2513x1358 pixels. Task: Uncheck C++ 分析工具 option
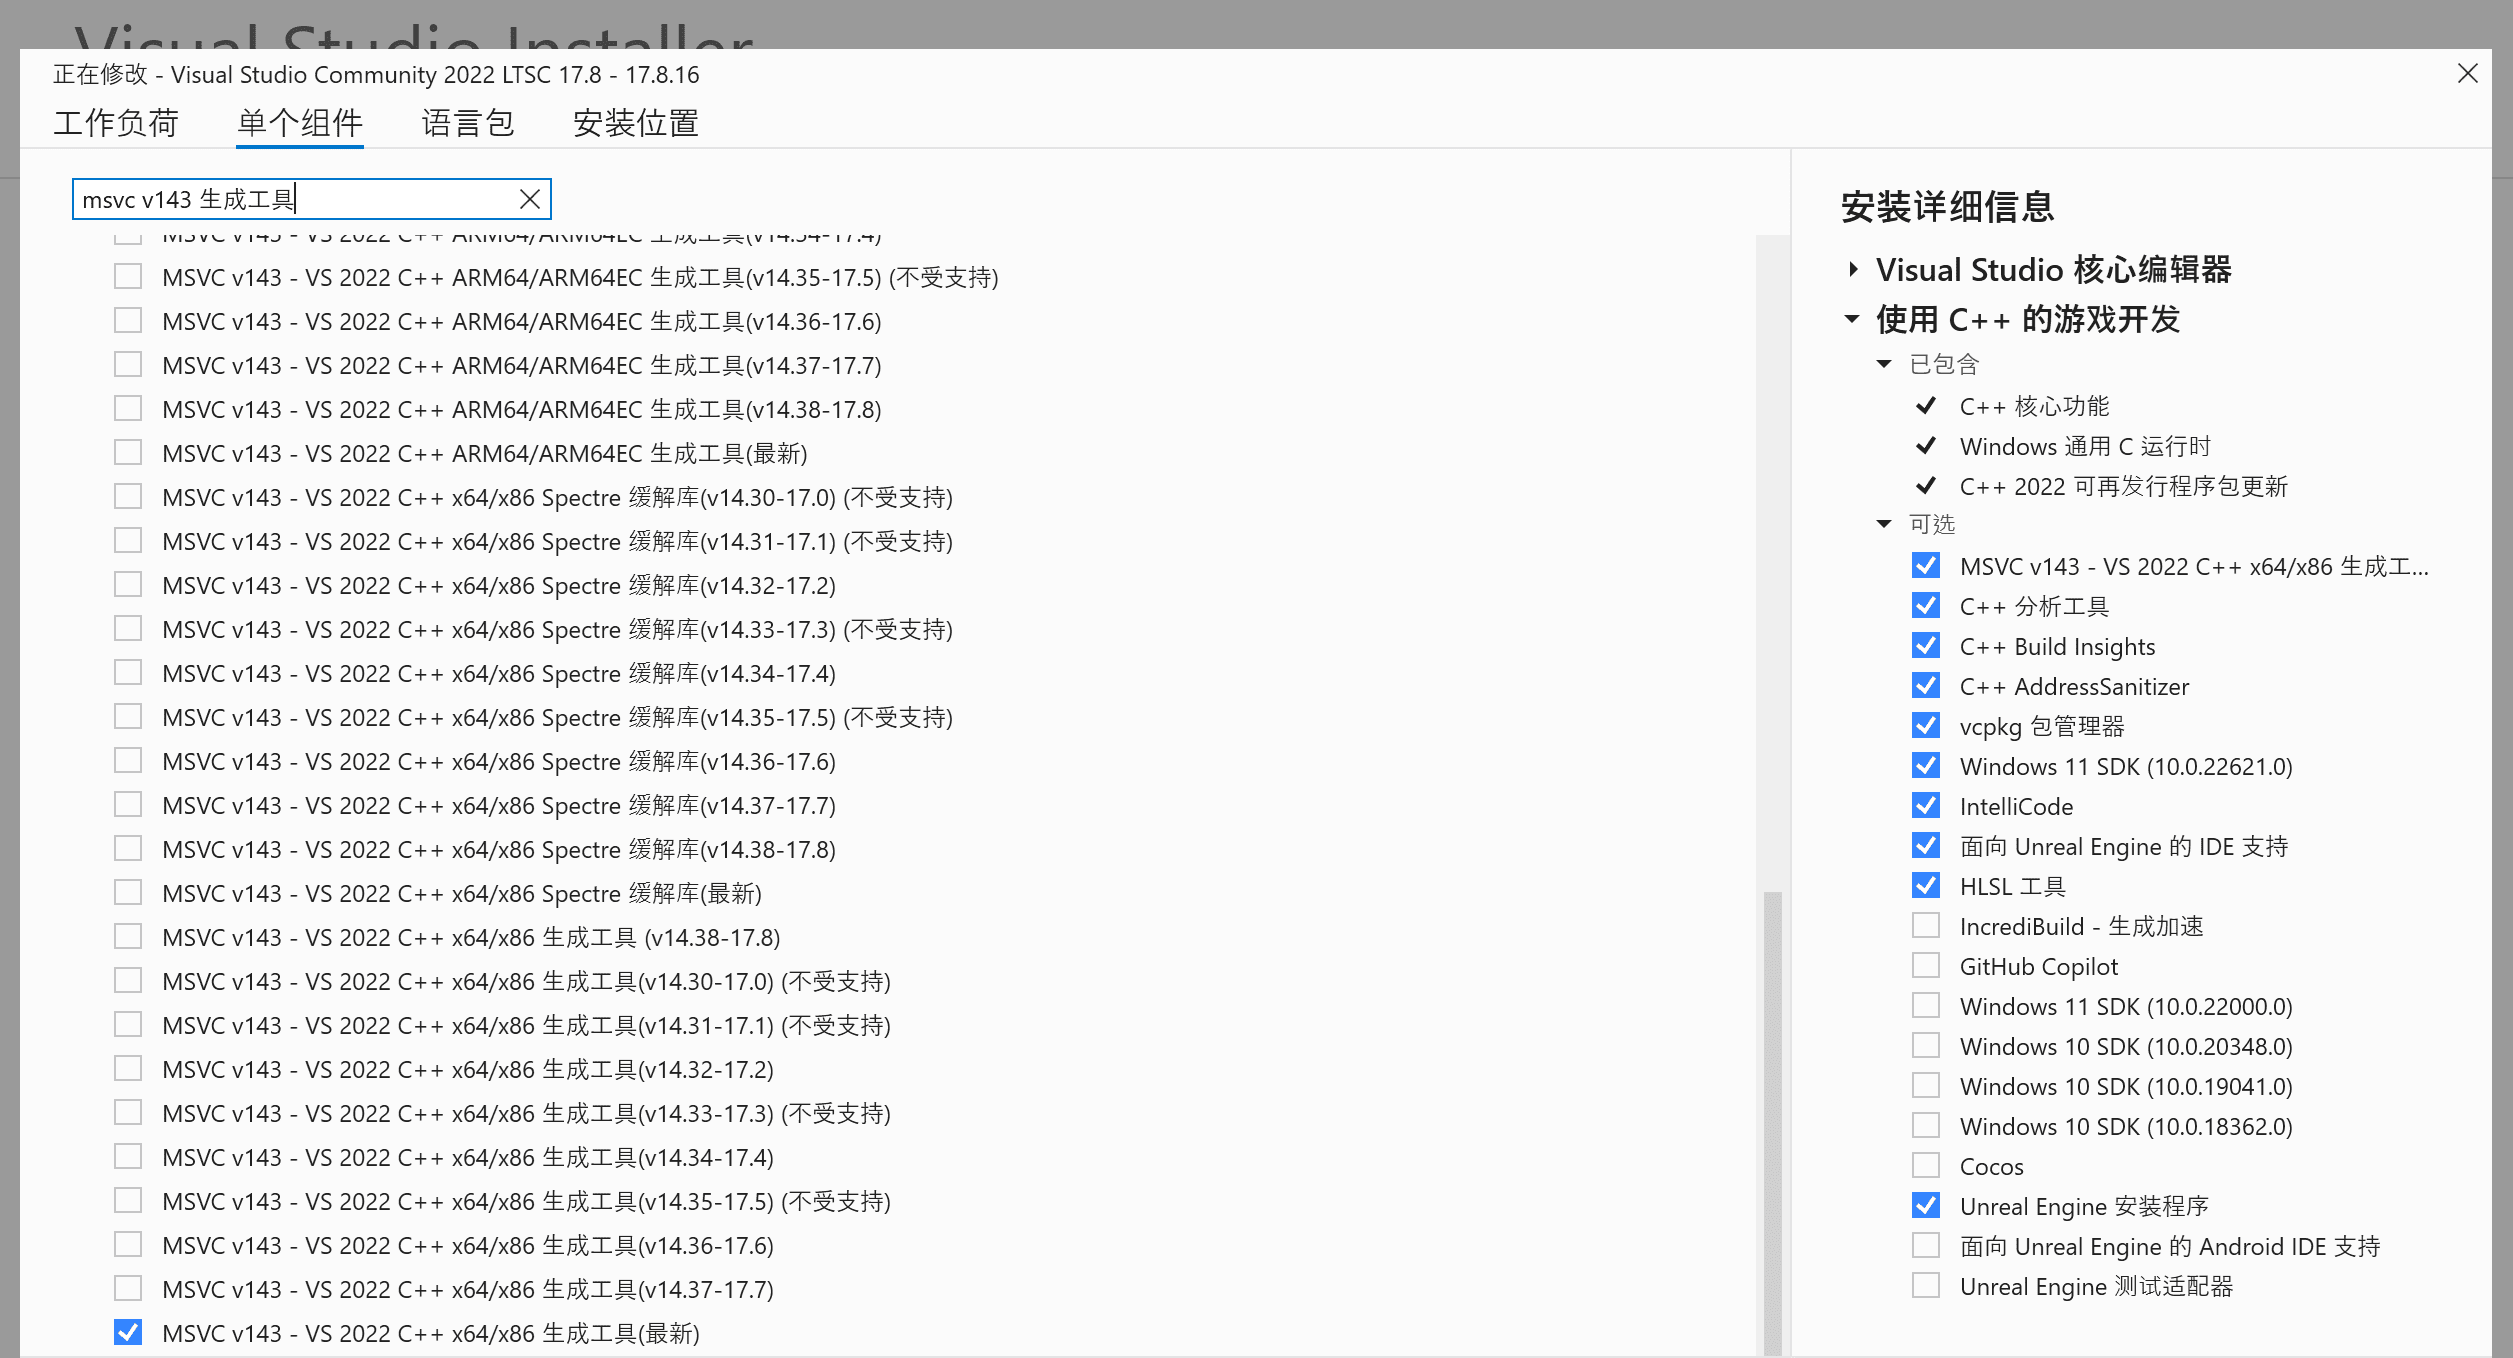[1925, 605]
